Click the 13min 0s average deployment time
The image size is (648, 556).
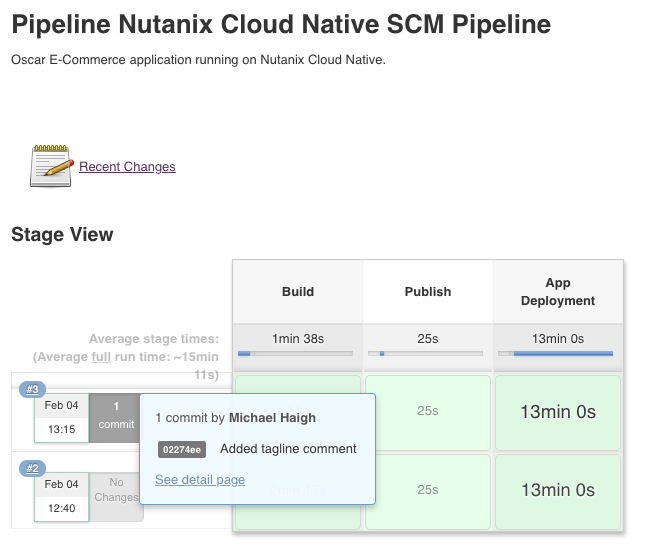coord(558,339)
